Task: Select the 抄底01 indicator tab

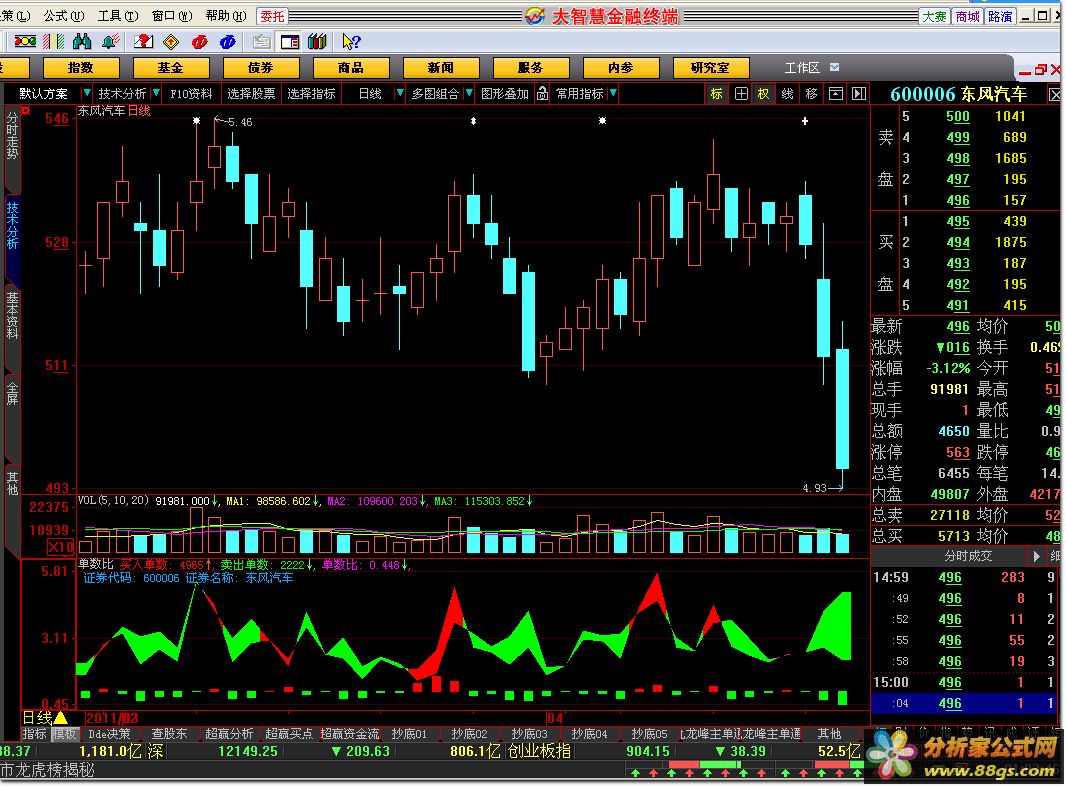Action: (409, 734)
